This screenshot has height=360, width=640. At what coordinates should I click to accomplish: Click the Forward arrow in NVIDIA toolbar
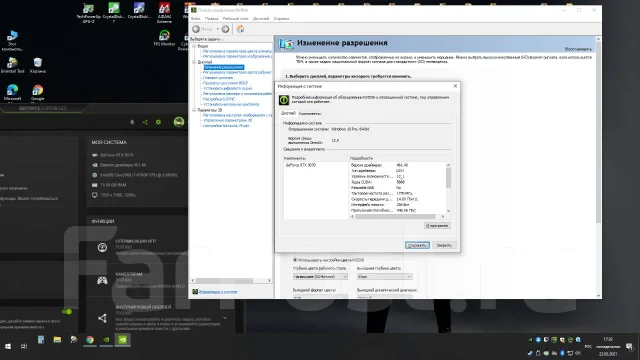pyautogui.click(x=225, y=29)
